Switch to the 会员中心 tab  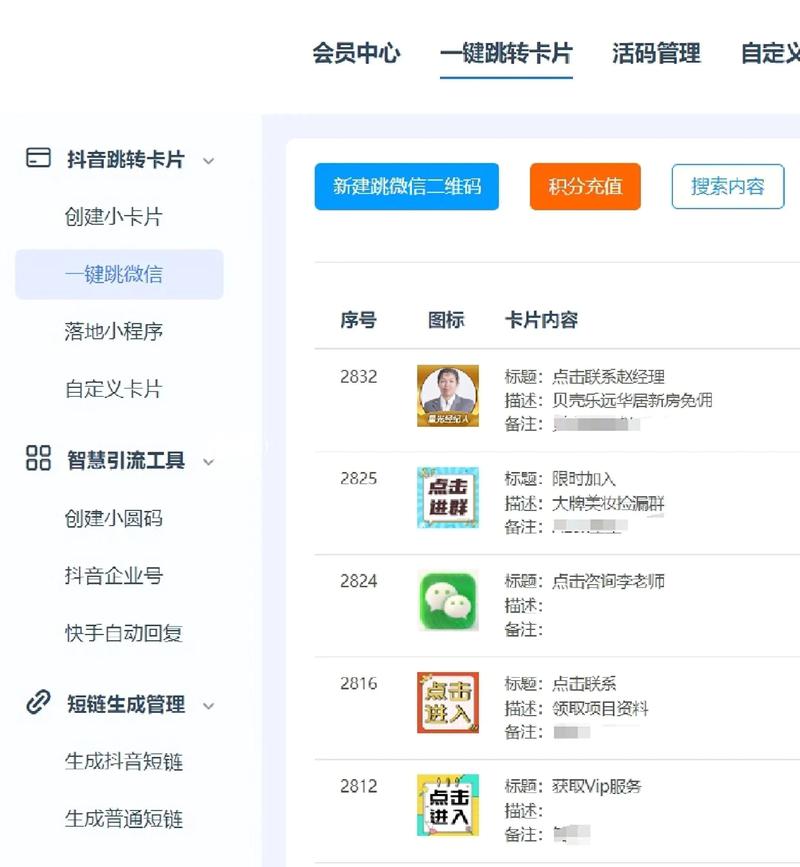click(355, 54)
